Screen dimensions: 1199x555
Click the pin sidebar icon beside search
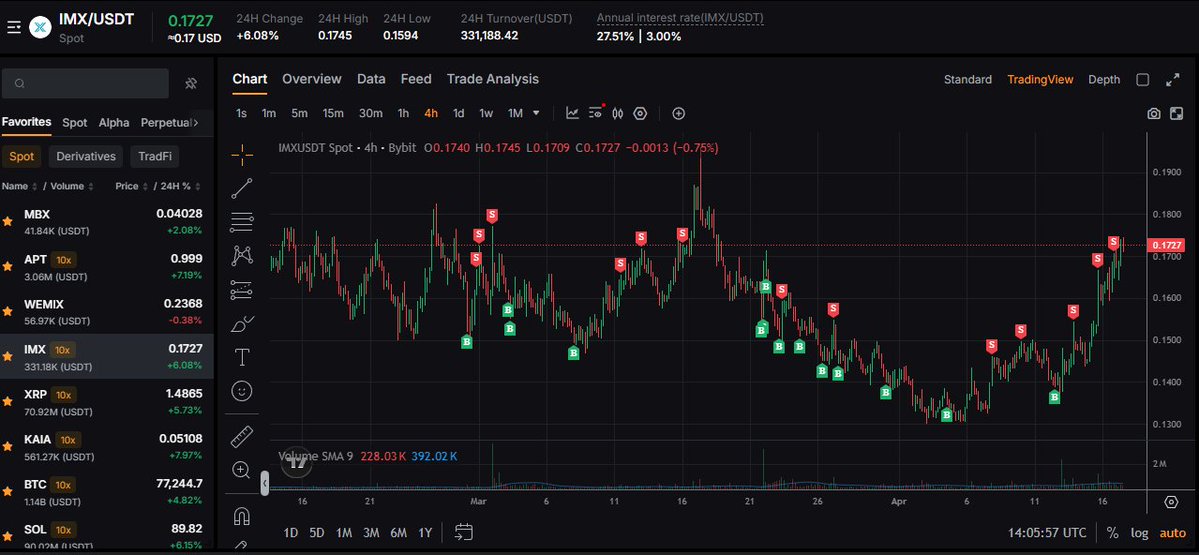tap(192, 83)
